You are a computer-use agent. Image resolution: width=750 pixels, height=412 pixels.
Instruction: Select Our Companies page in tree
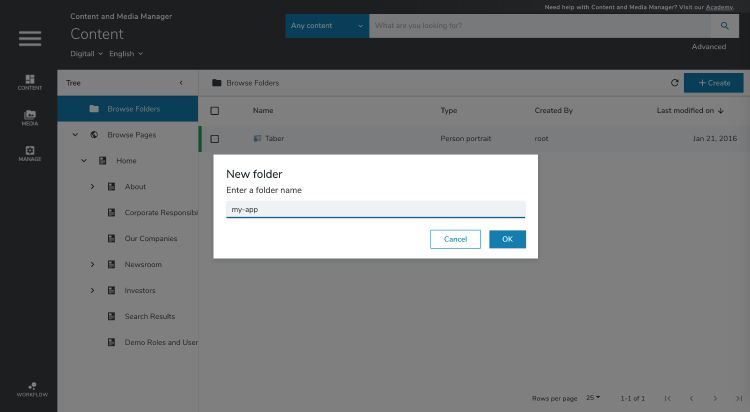[x=150, y=239]
